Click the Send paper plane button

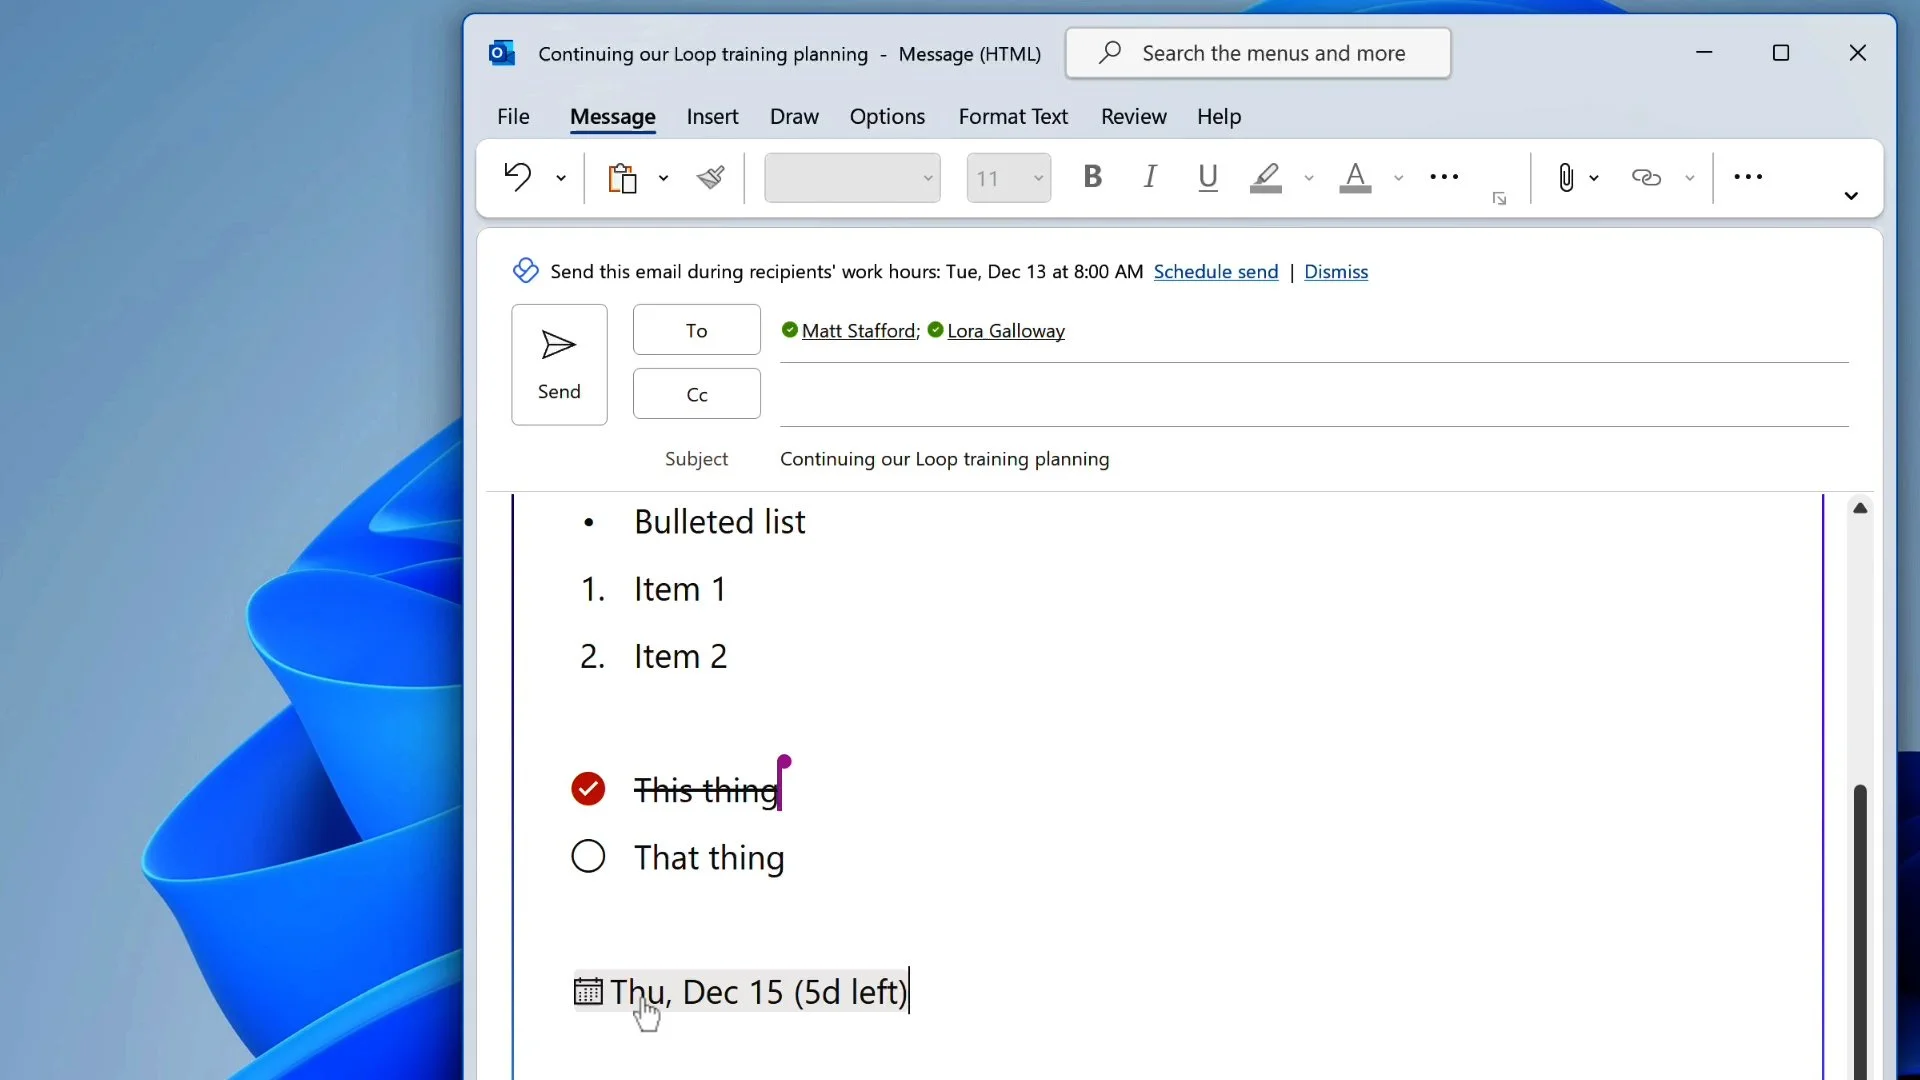click(x=559, y=364)
